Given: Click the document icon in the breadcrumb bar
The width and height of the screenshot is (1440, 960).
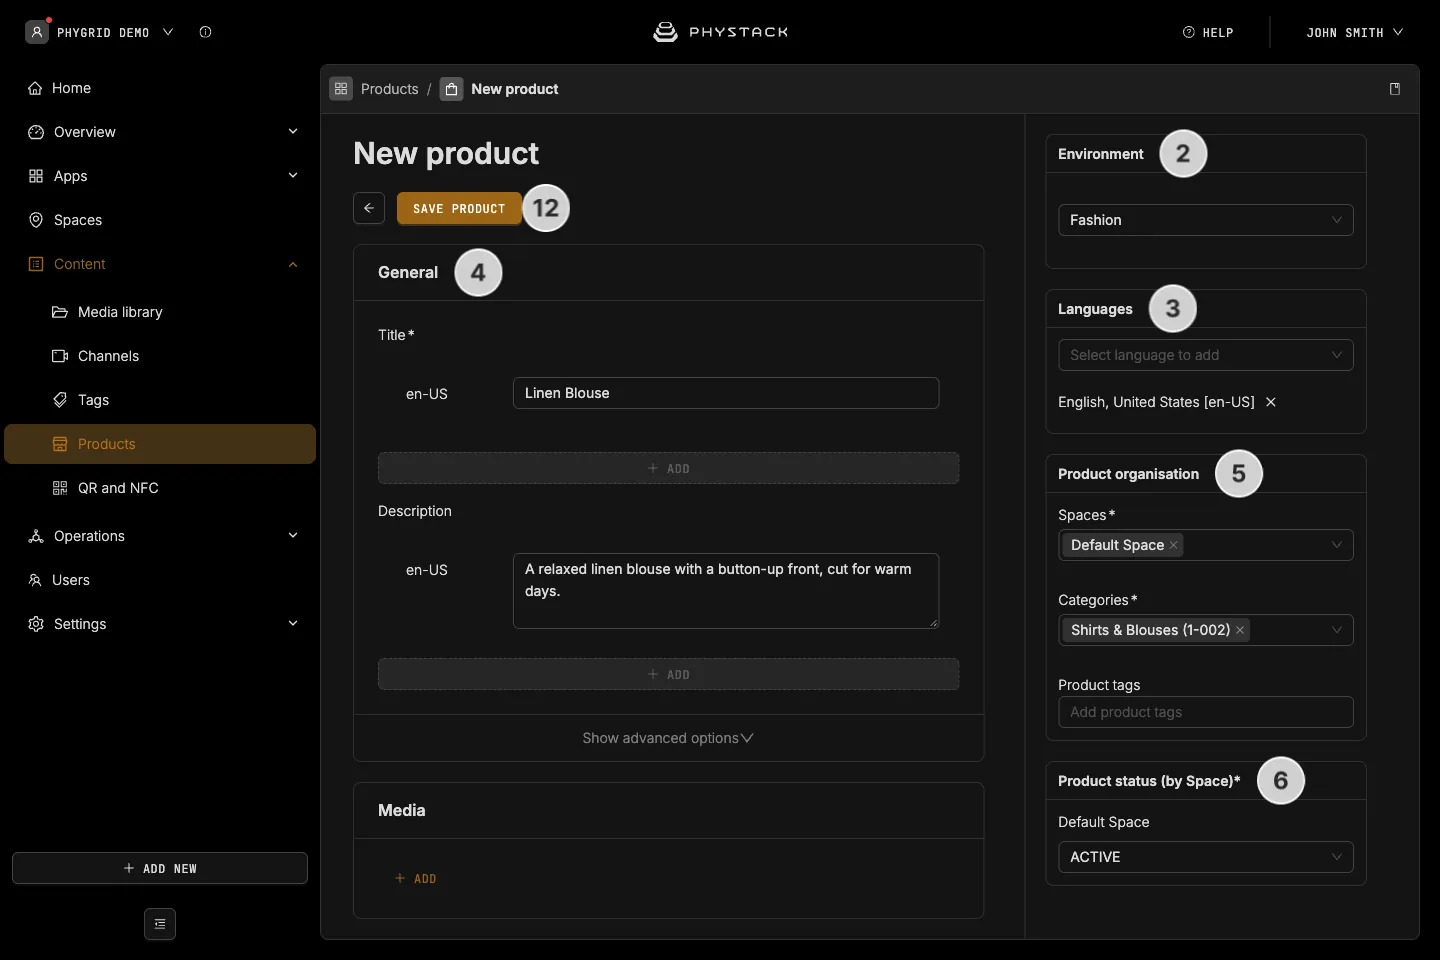Looking at the screenshot, I should pyautogui.click(x=1395, y=89).
